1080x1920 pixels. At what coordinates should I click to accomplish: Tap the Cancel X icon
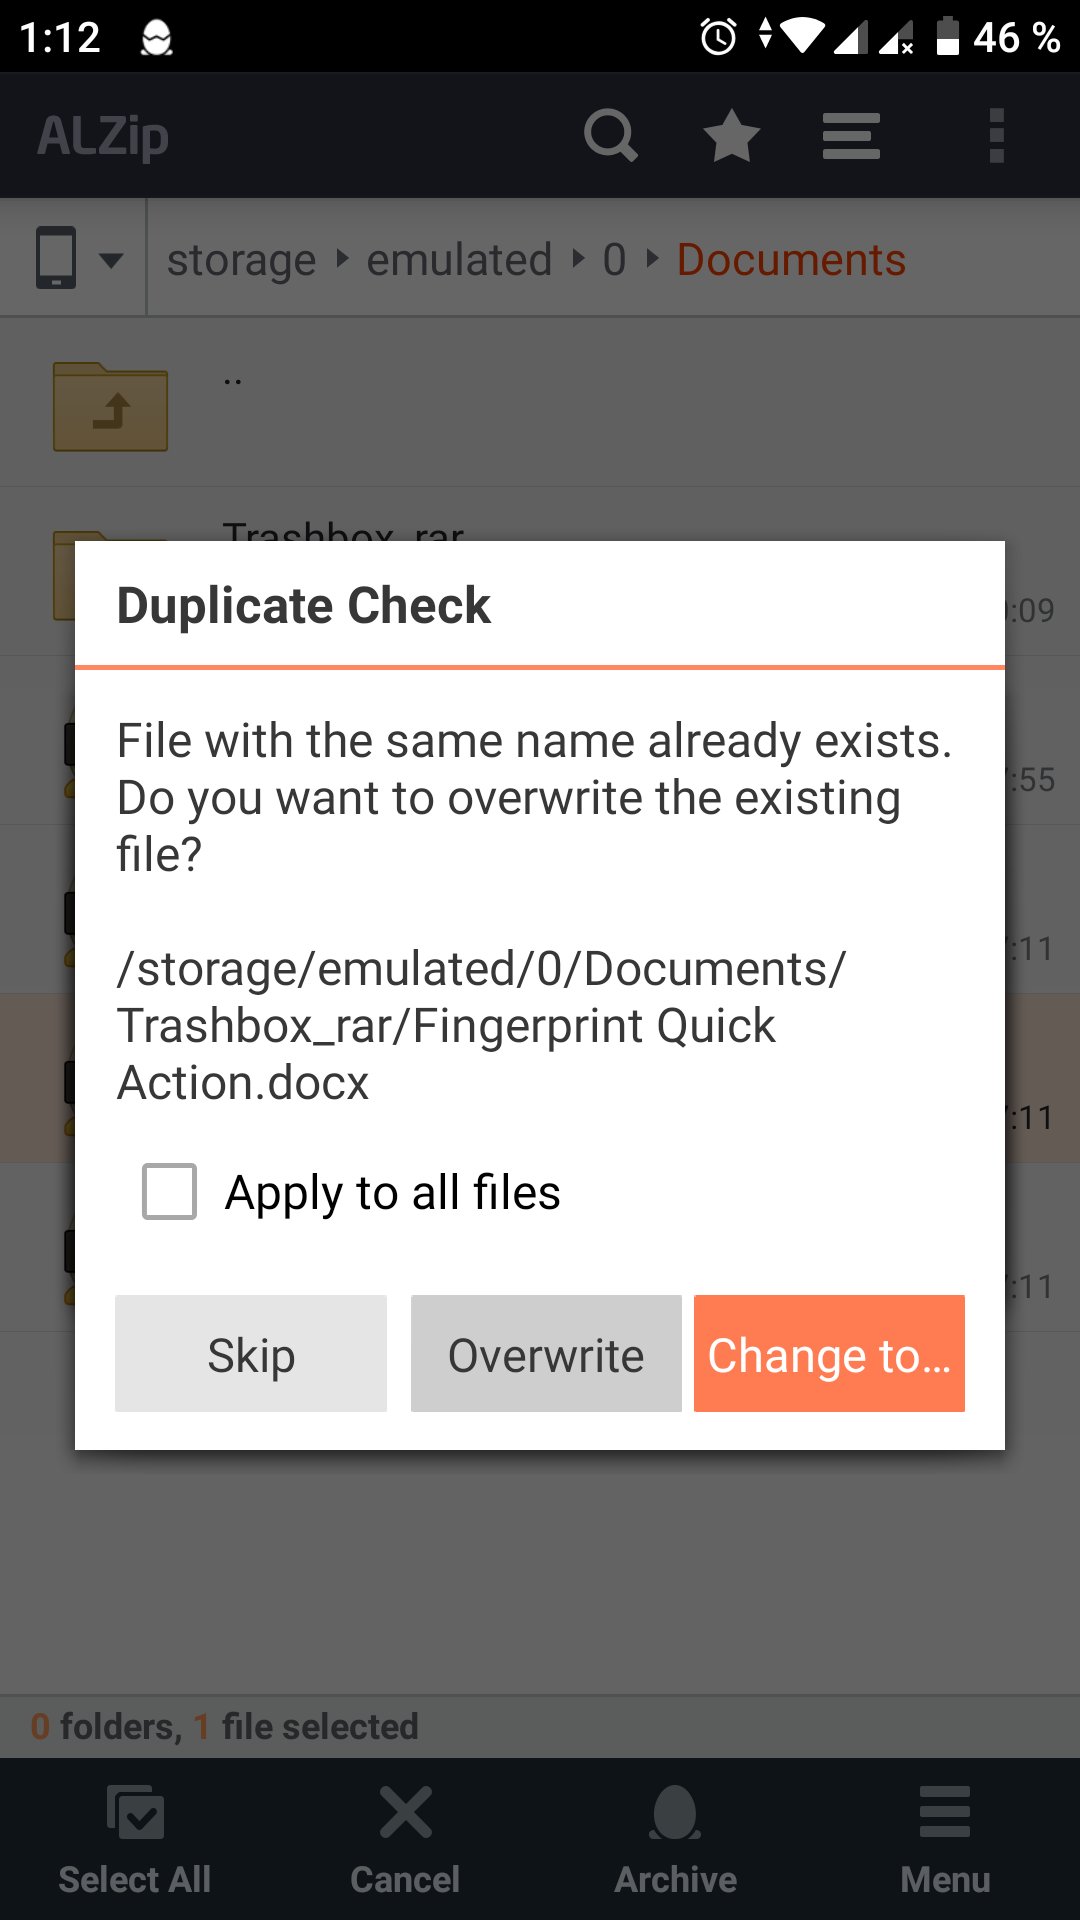tap(406, 1812)
